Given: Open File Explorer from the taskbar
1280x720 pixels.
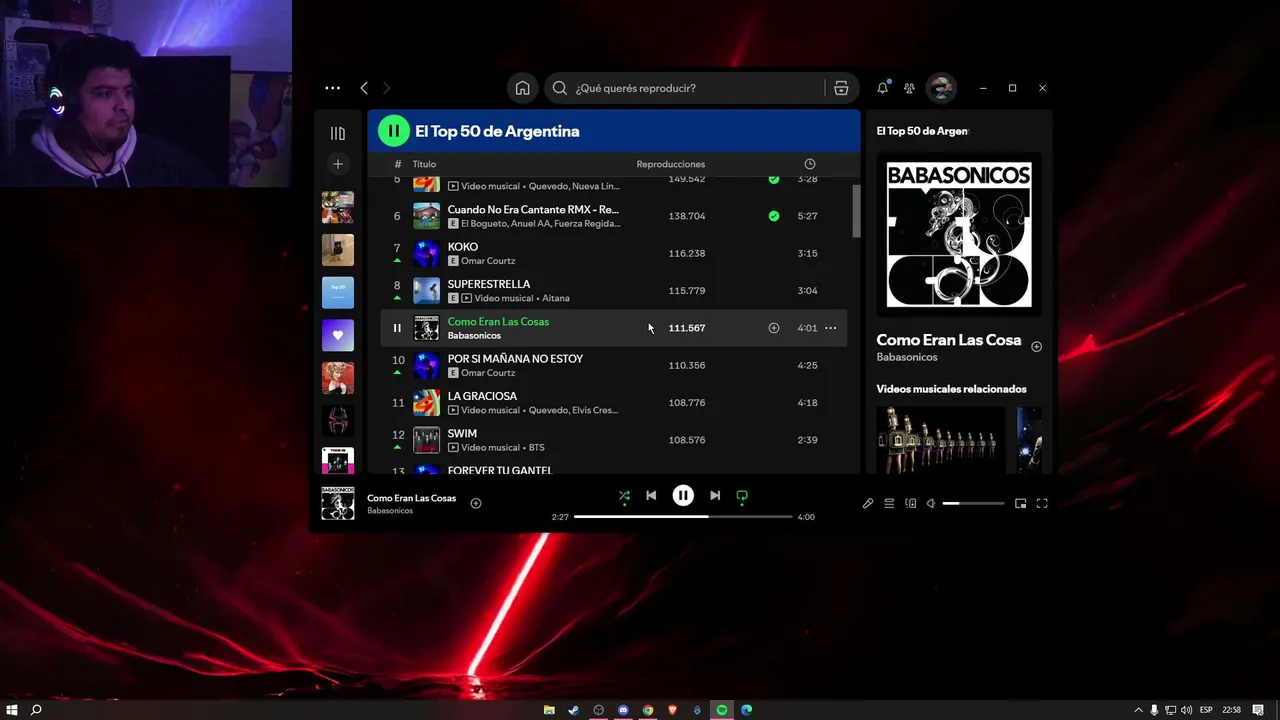Looking at the screenshot, I should tap(549, 710).
